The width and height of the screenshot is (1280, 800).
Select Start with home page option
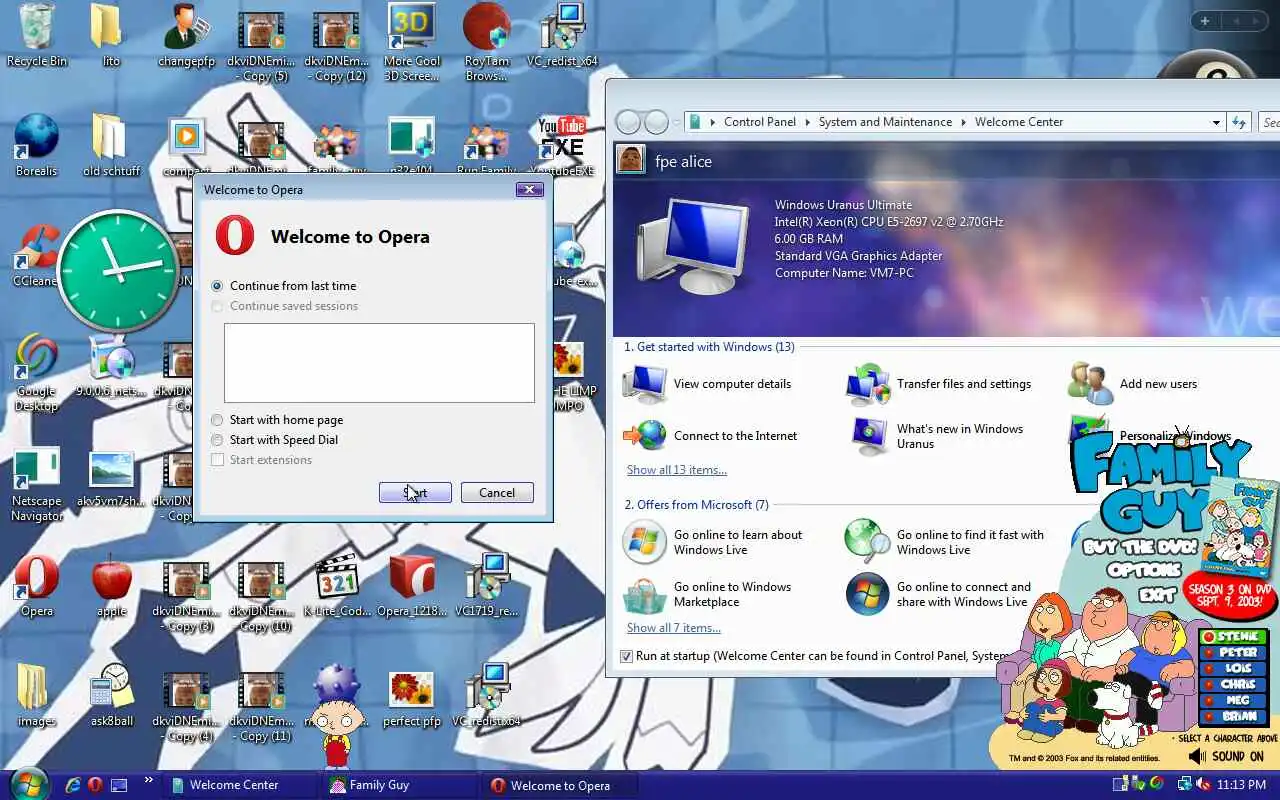[x=277, y=420]
